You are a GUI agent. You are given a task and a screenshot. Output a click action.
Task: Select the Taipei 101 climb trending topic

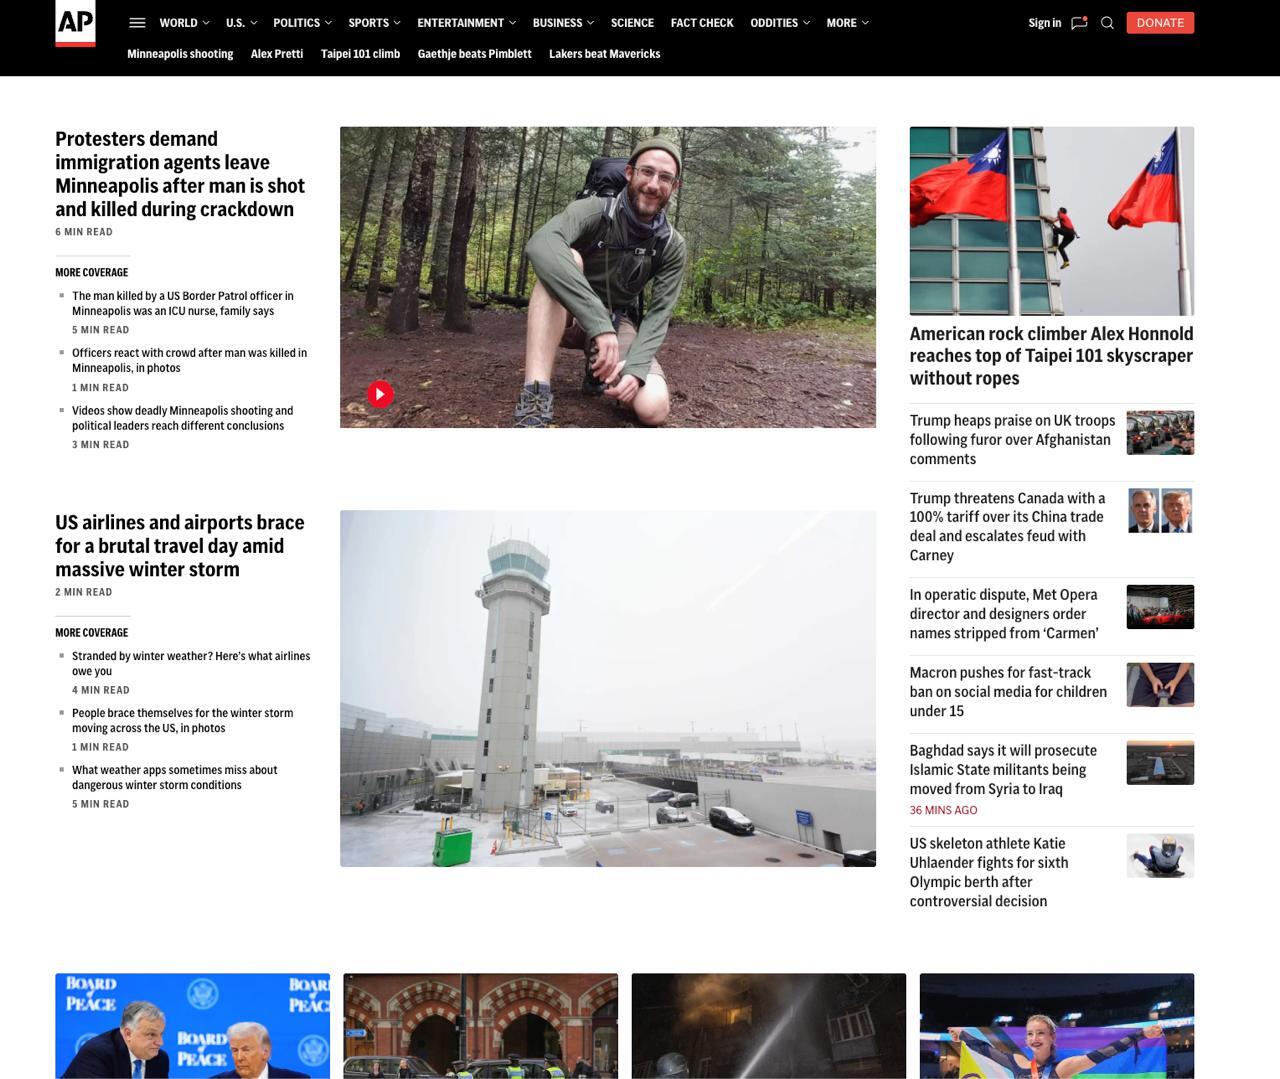[360, 54]
